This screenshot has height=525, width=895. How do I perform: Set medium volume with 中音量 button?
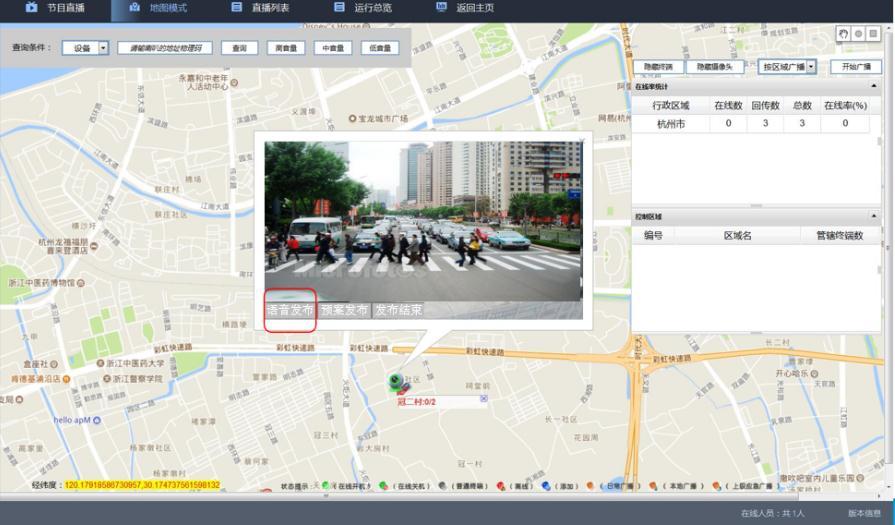click(333, 48)
